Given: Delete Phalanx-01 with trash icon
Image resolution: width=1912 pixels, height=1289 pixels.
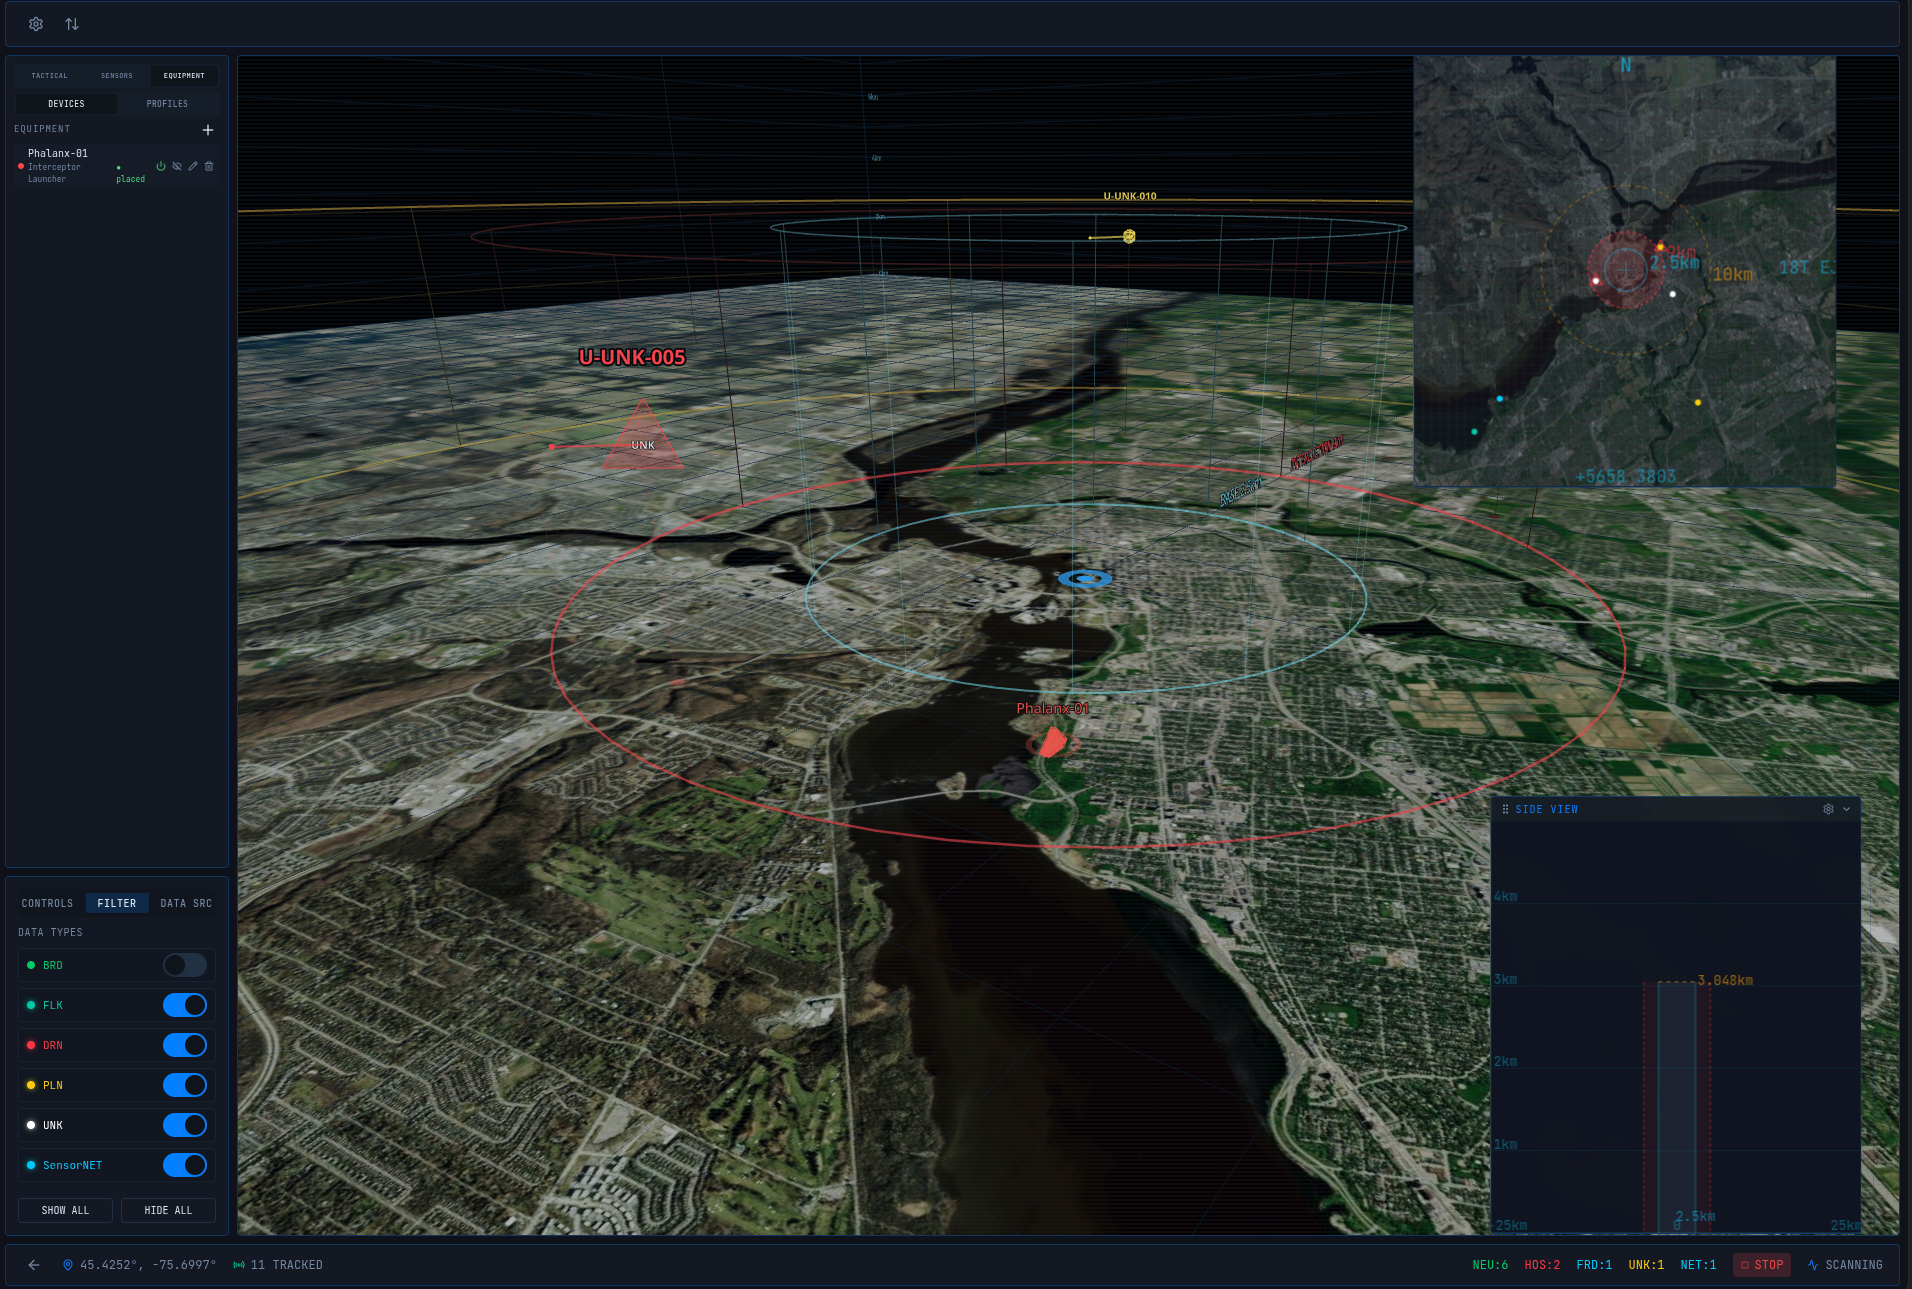Looking at the screenshot, I should click(x=209, y=166).
